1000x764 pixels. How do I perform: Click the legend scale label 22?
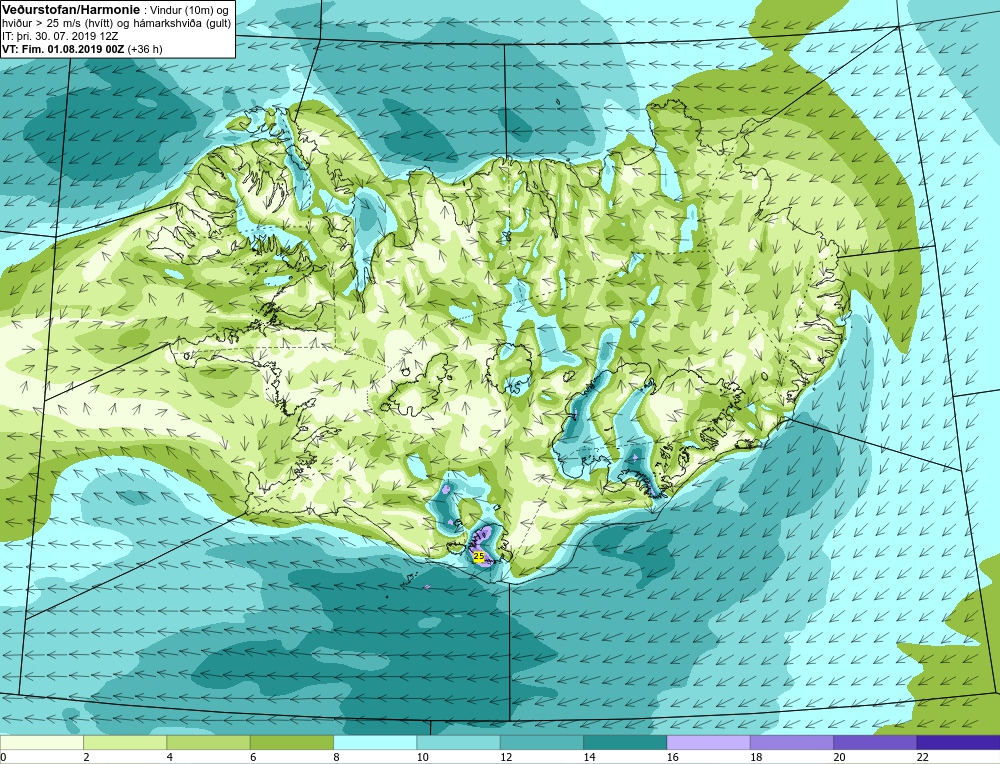tap(922, 757)
